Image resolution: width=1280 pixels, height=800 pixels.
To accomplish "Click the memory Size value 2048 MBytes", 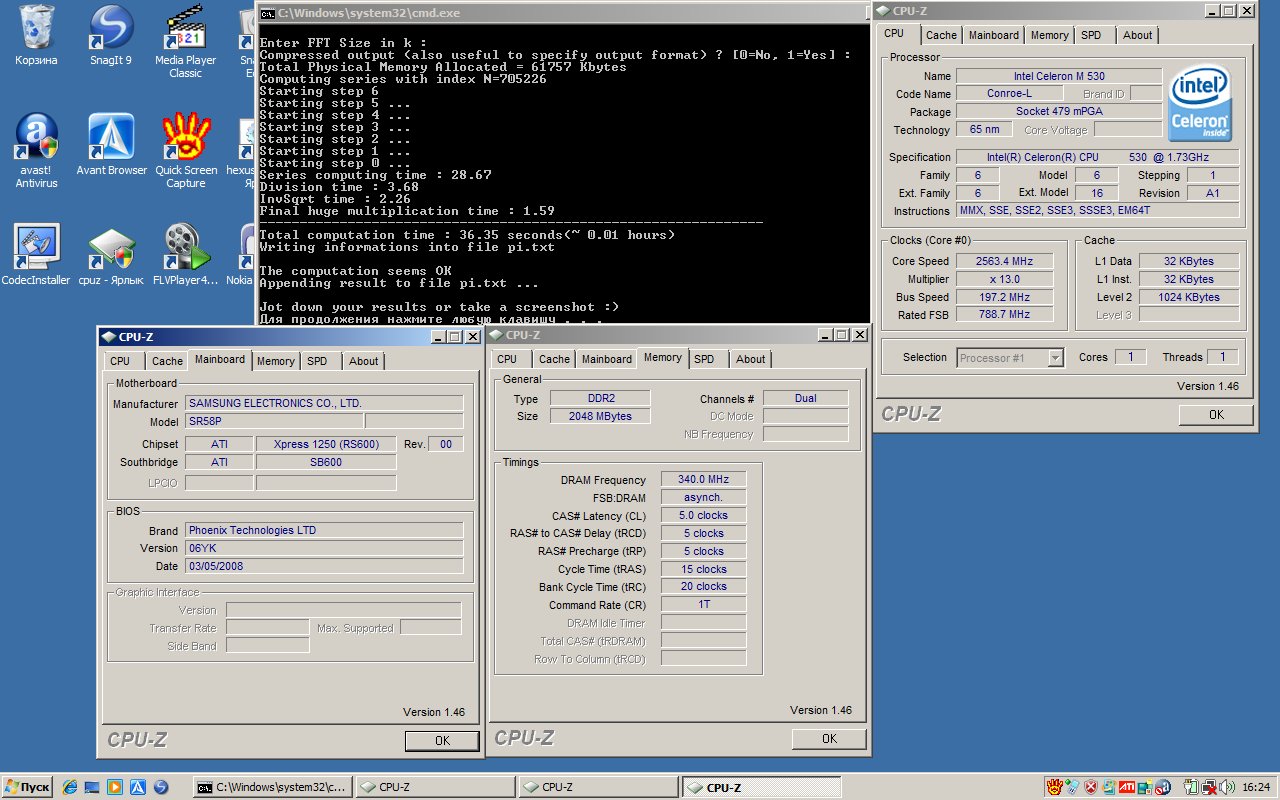I will (x=599, y=416).
